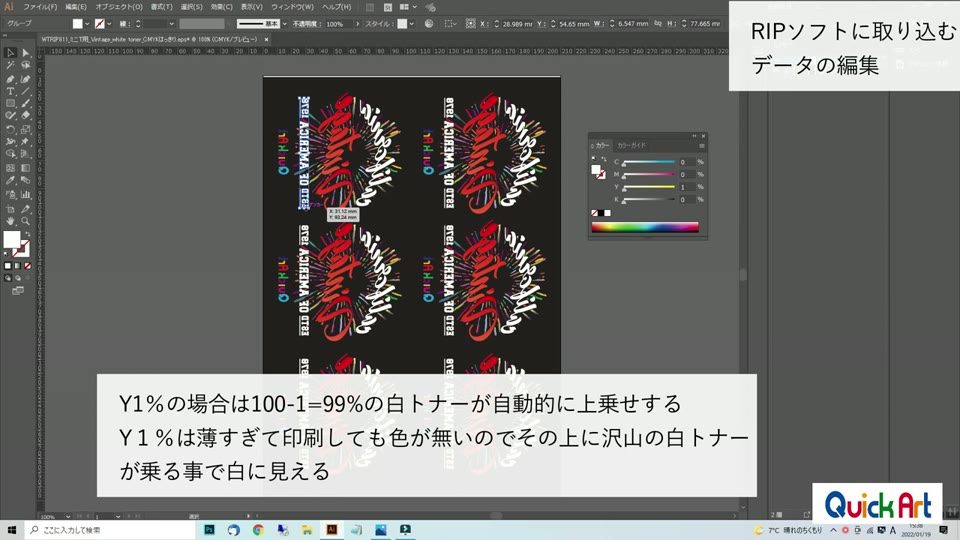Screen dimensions: 960x540
Task: Select the Slice tool
Action: [x=26, y=209]
